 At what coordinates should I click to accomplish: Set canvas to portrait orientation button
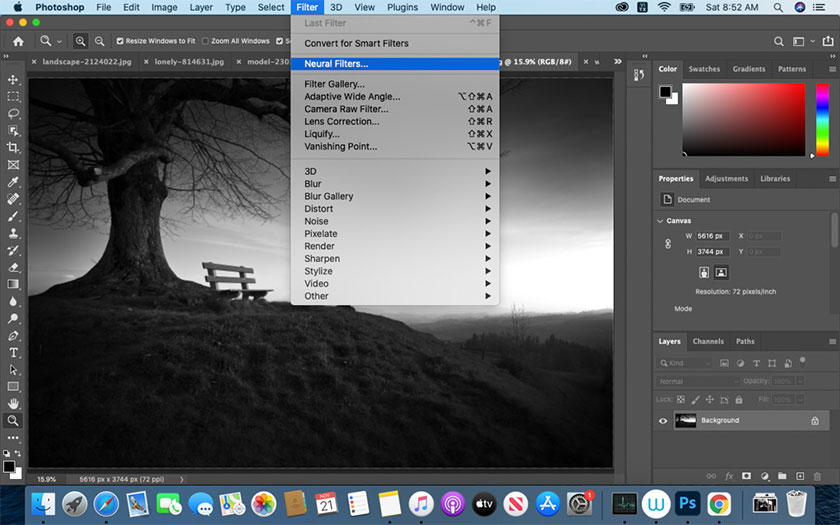pos(704,273)
